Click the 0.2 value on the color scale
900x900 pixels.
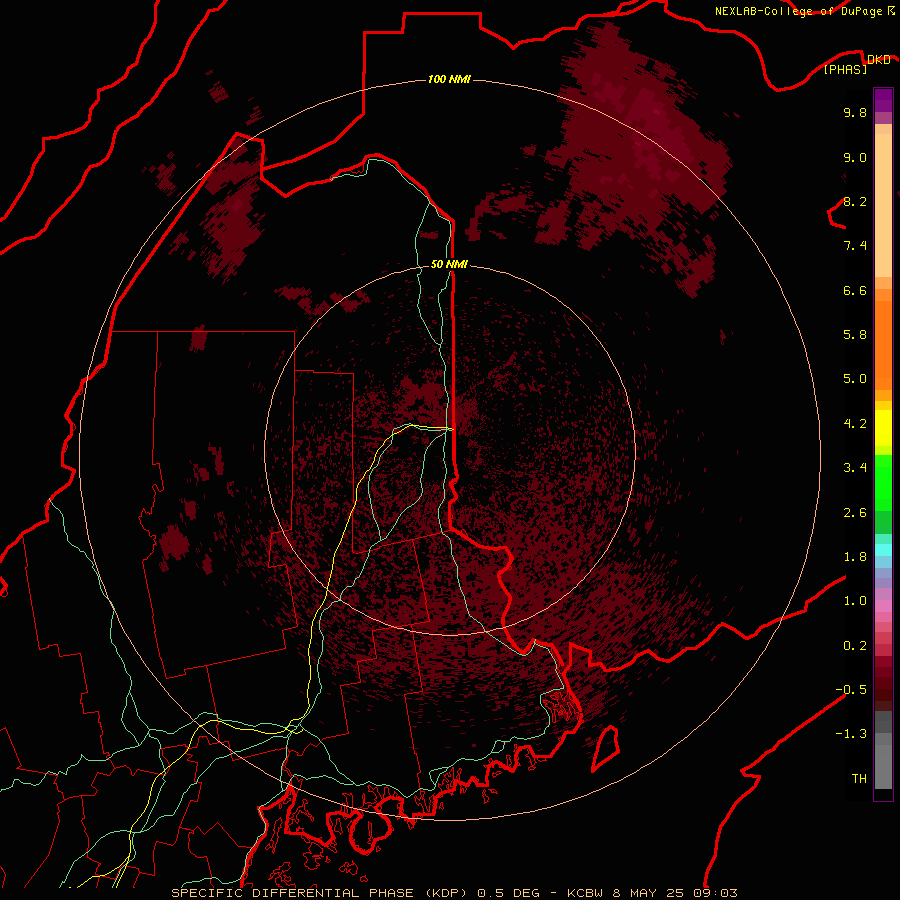coord(855,646)
